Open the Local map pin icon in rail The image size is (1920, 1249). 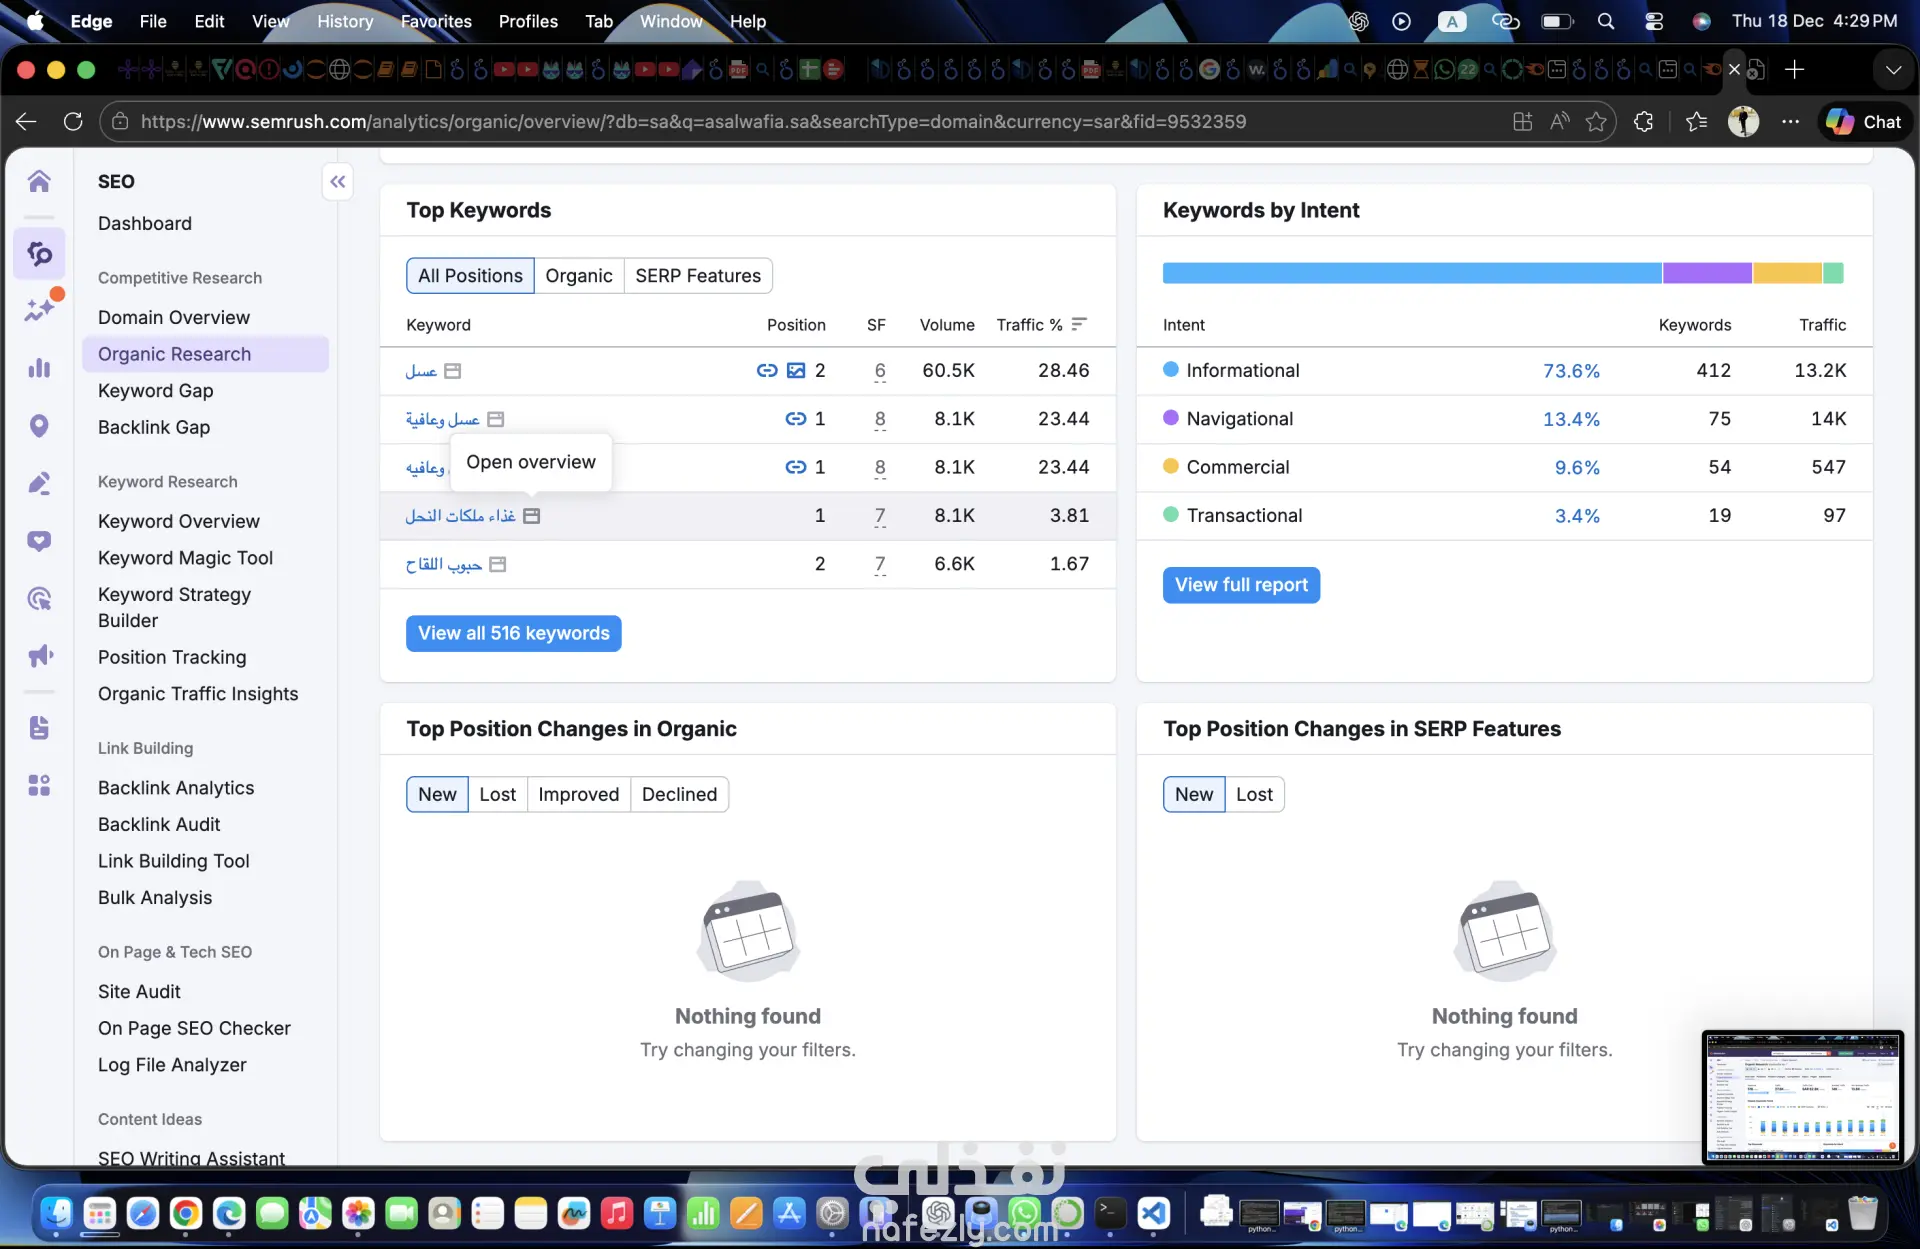(39, 426)
